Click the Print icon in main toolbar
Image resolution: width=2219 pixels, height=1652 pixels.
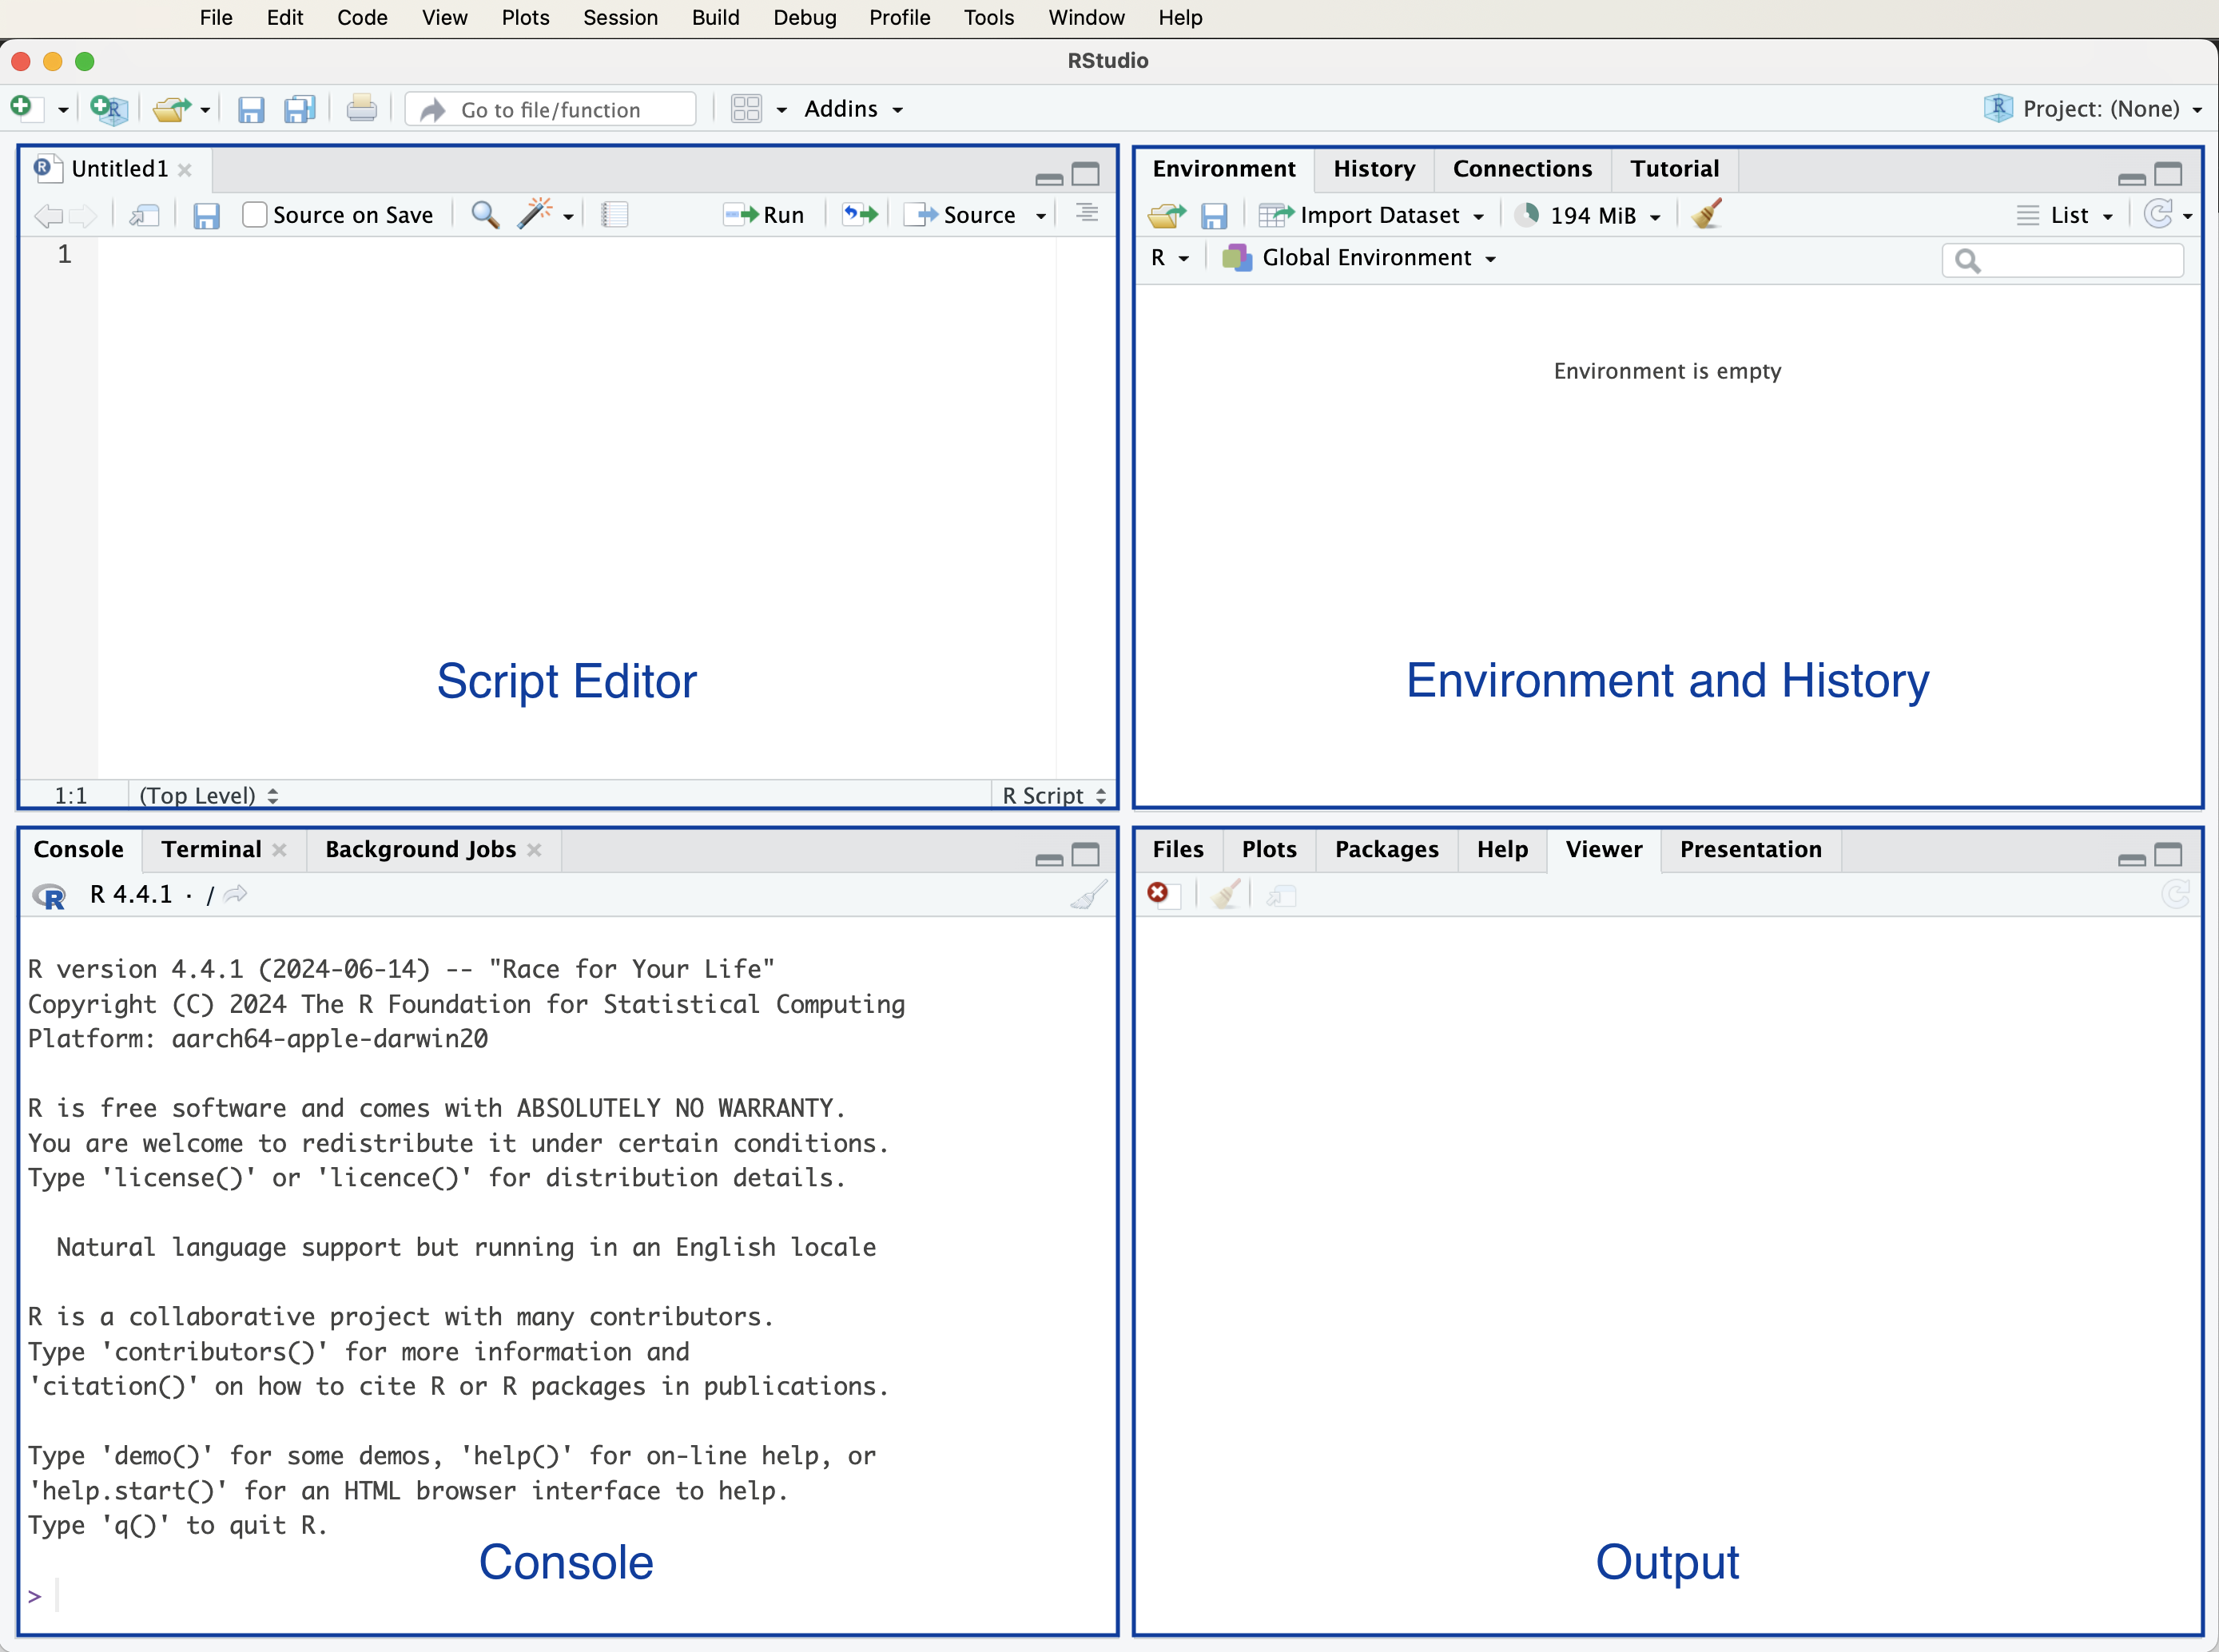coord(361,109)
